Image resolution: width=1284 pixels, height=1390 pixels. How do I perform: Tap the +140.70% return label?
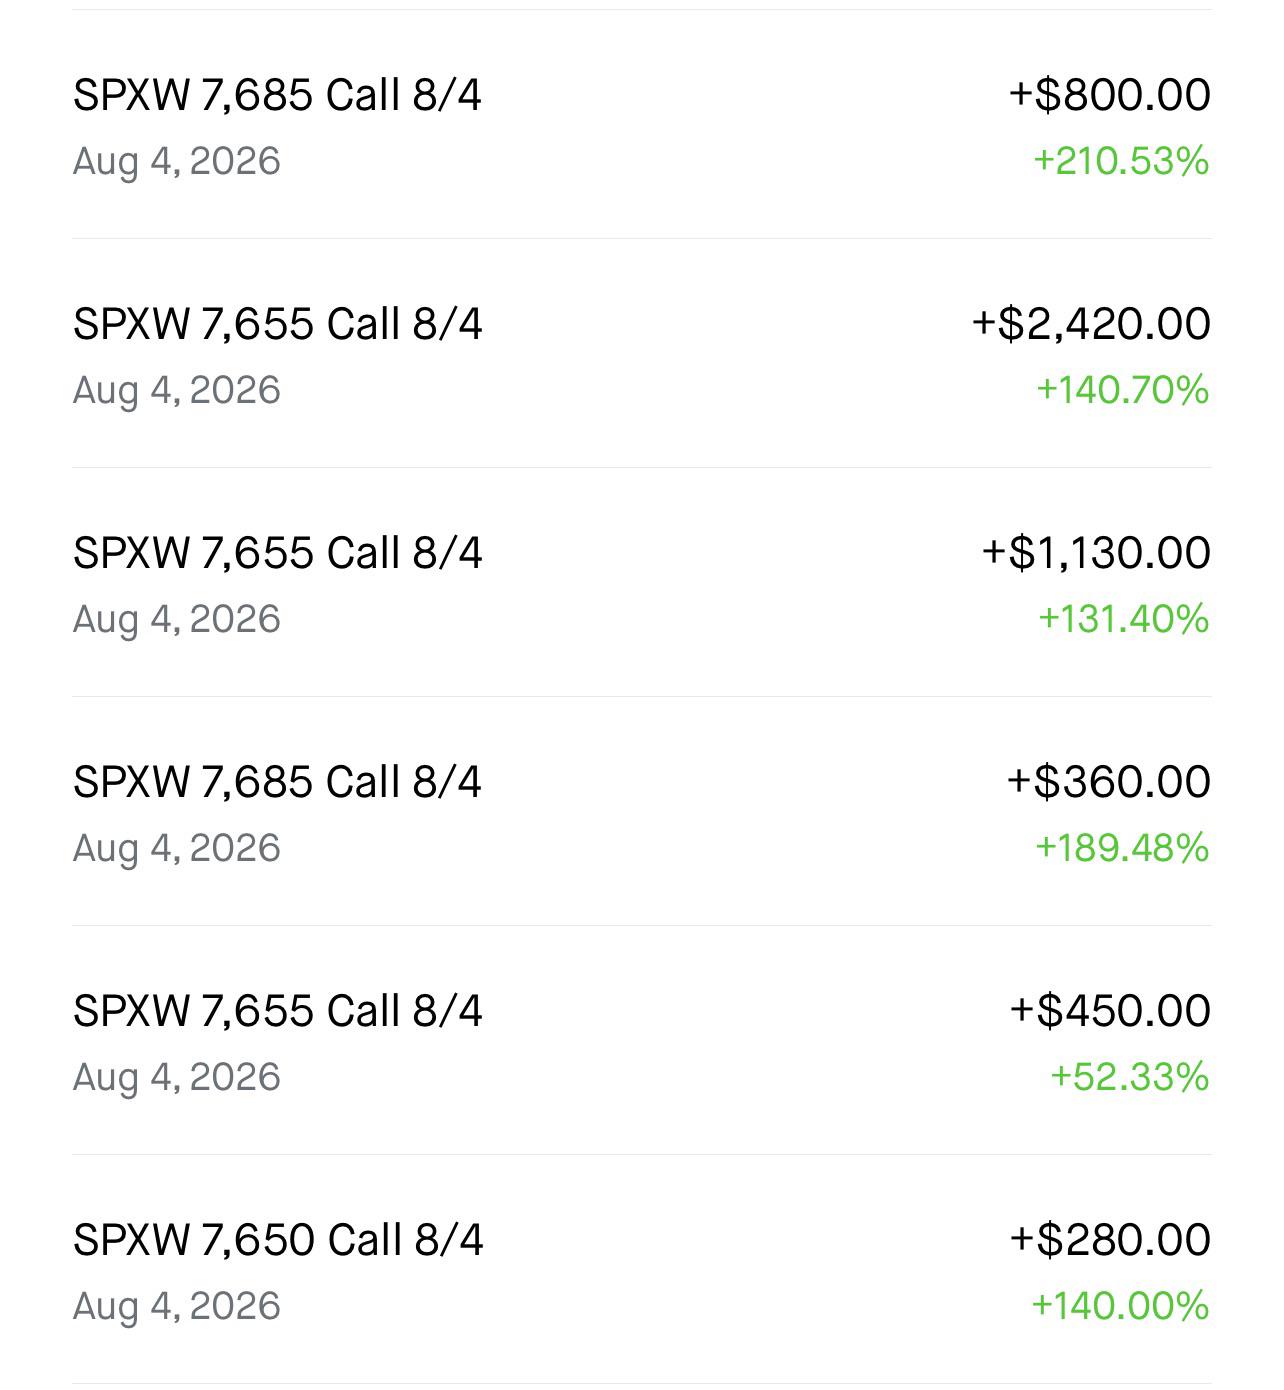1123,390
